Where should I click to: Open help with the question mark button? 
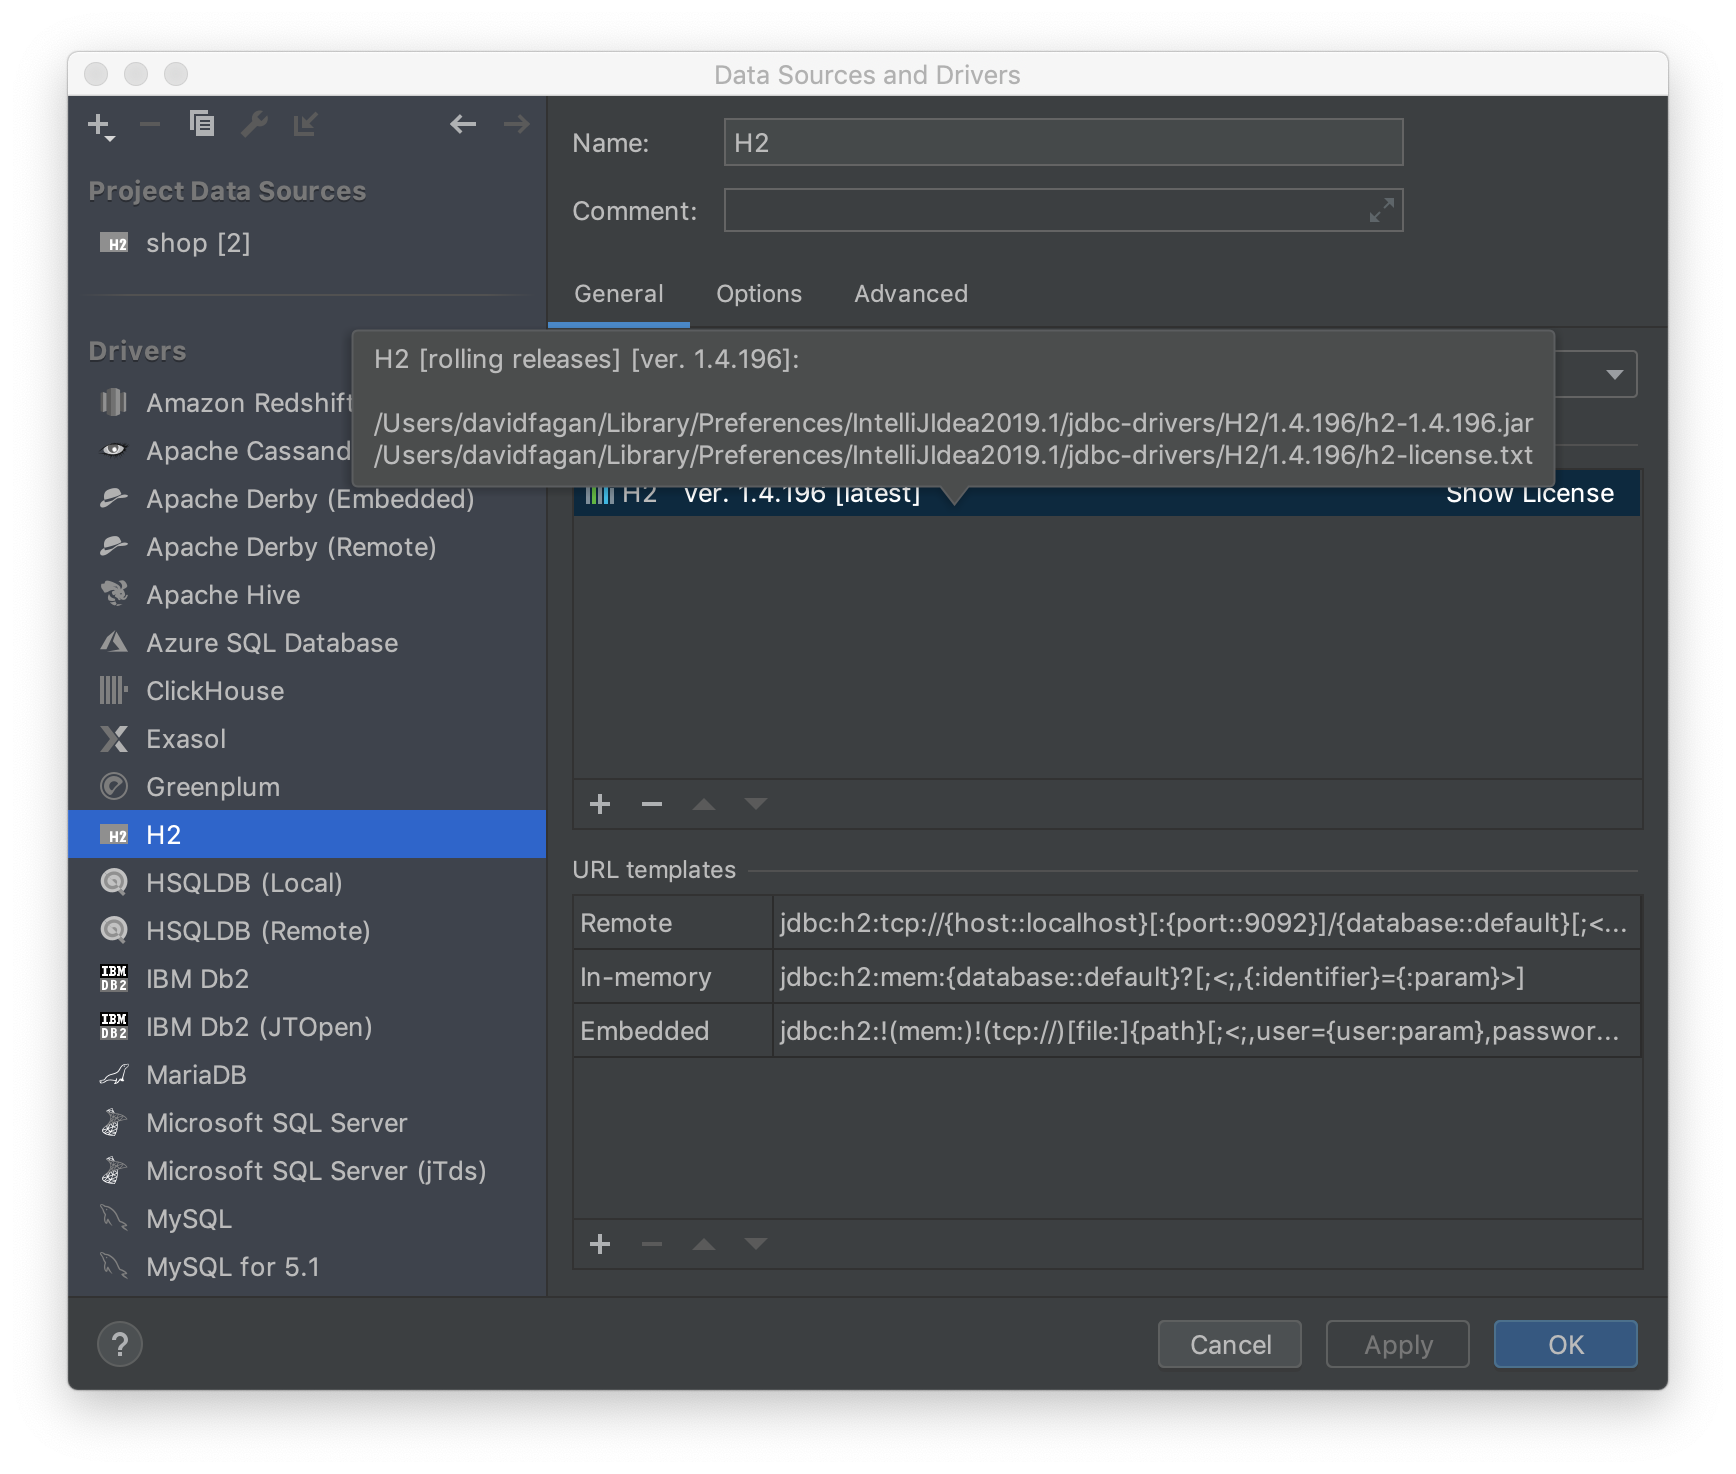pos(120,1344)
